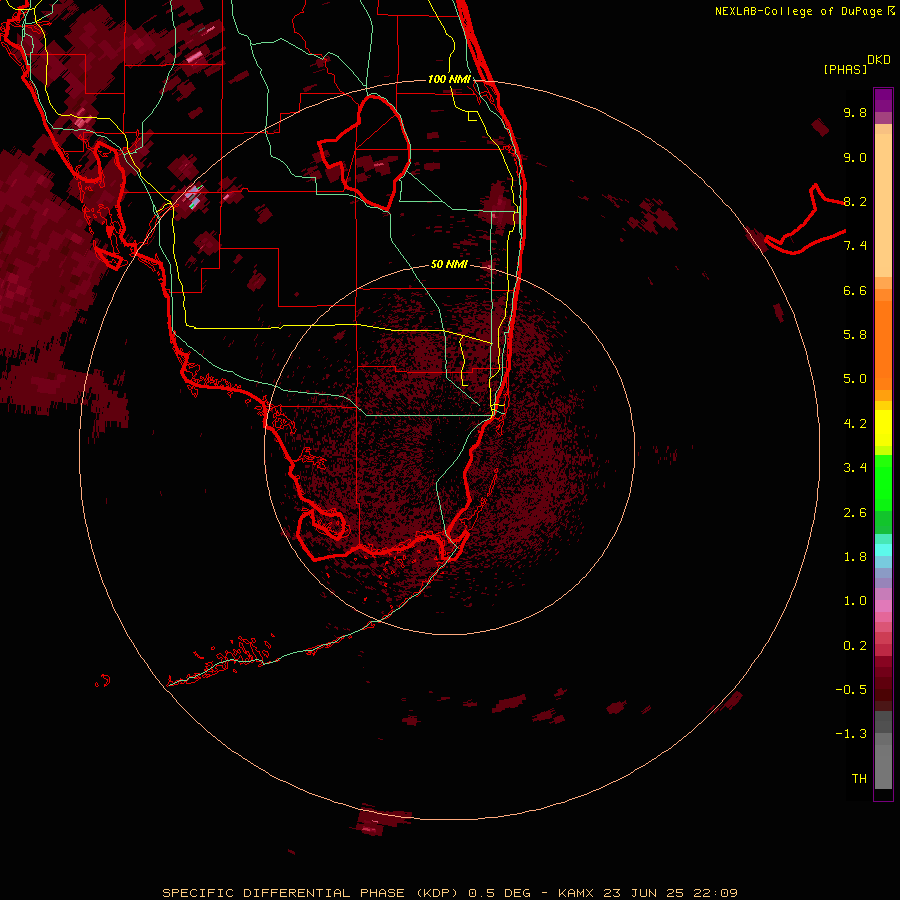This screenshot has width=900, height=900.
Task: Click the 5.0 legend value
Action: coord(855,379)
